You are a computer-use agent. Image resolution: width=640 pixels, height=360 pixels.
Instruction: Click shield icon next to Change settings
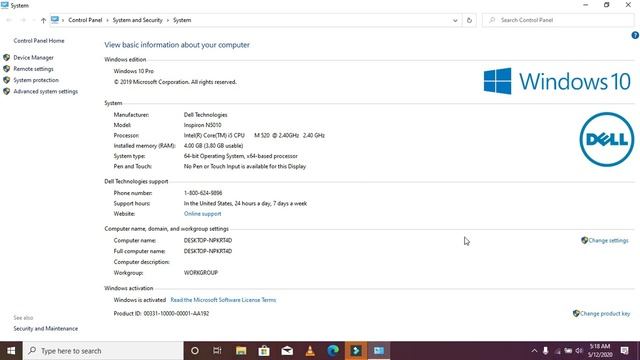584,240
